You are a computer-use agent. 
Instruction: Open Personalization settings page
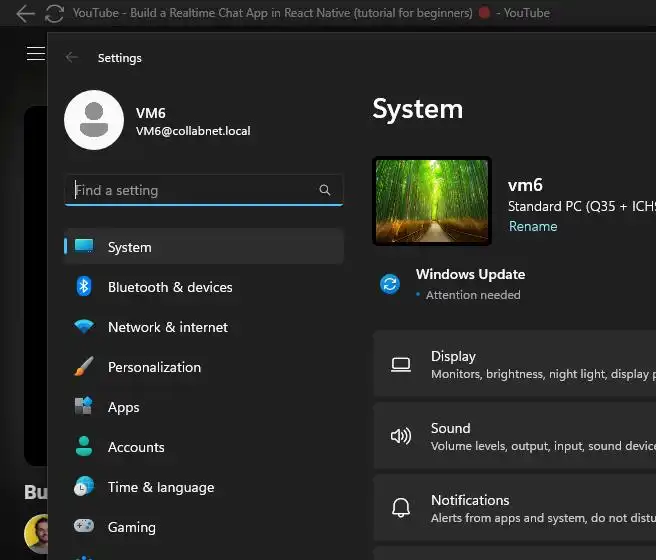204,367
